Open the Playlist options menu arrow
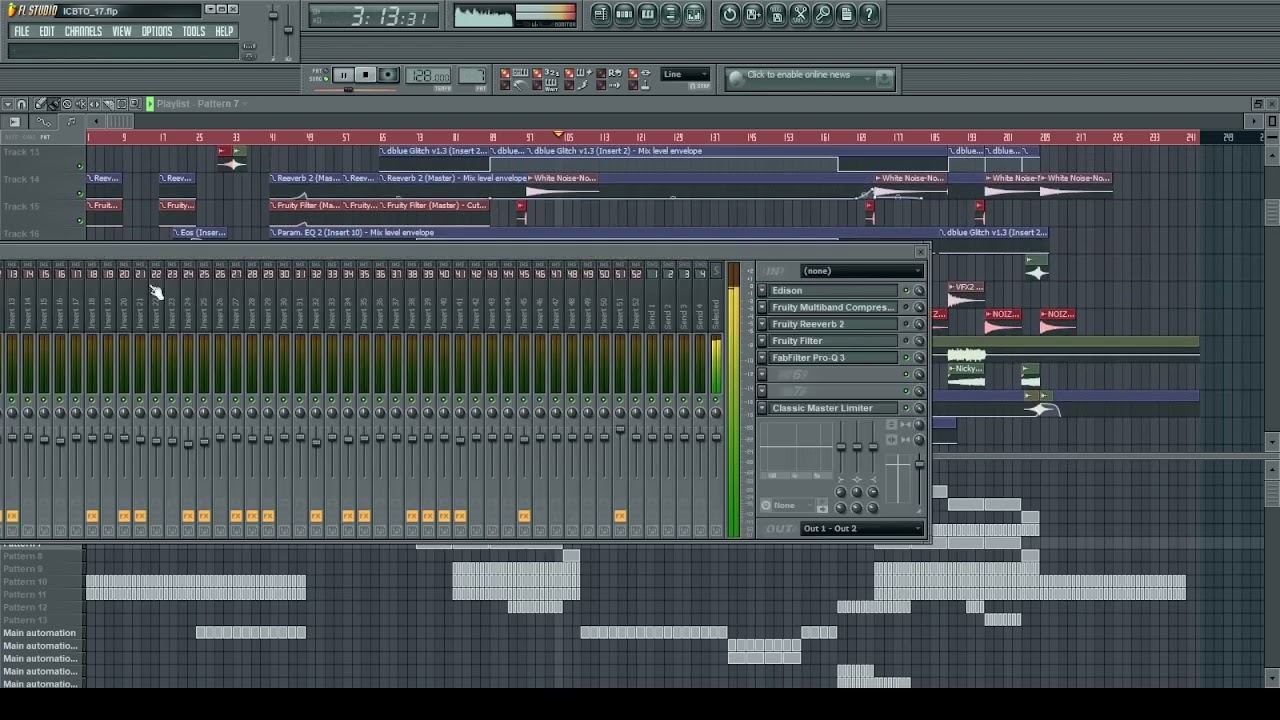This screenshot has width=1280, height=720. point(7,104)
